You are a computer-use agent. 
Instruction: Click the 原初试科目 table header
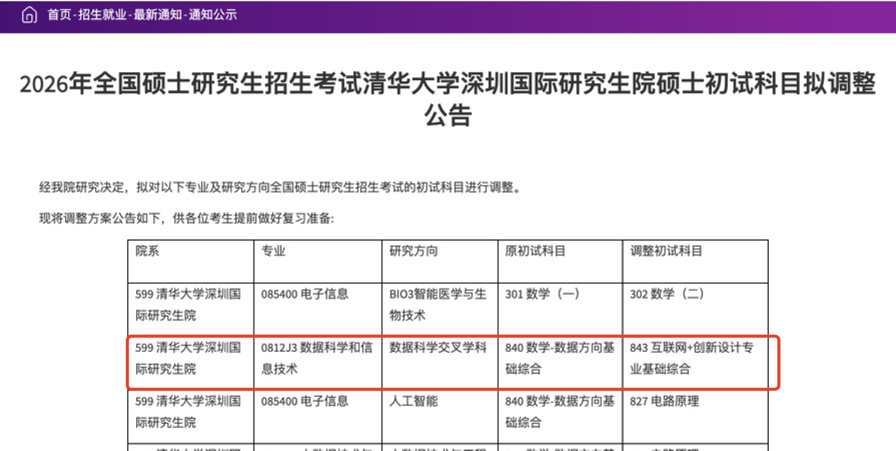point(560,261)
